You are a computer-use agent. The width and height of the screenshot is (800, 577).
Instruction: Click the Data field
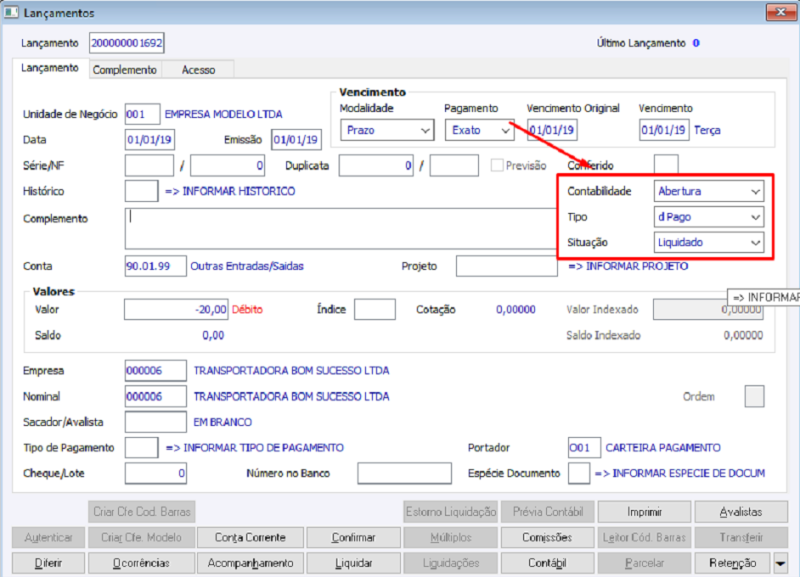click(149, 140)
